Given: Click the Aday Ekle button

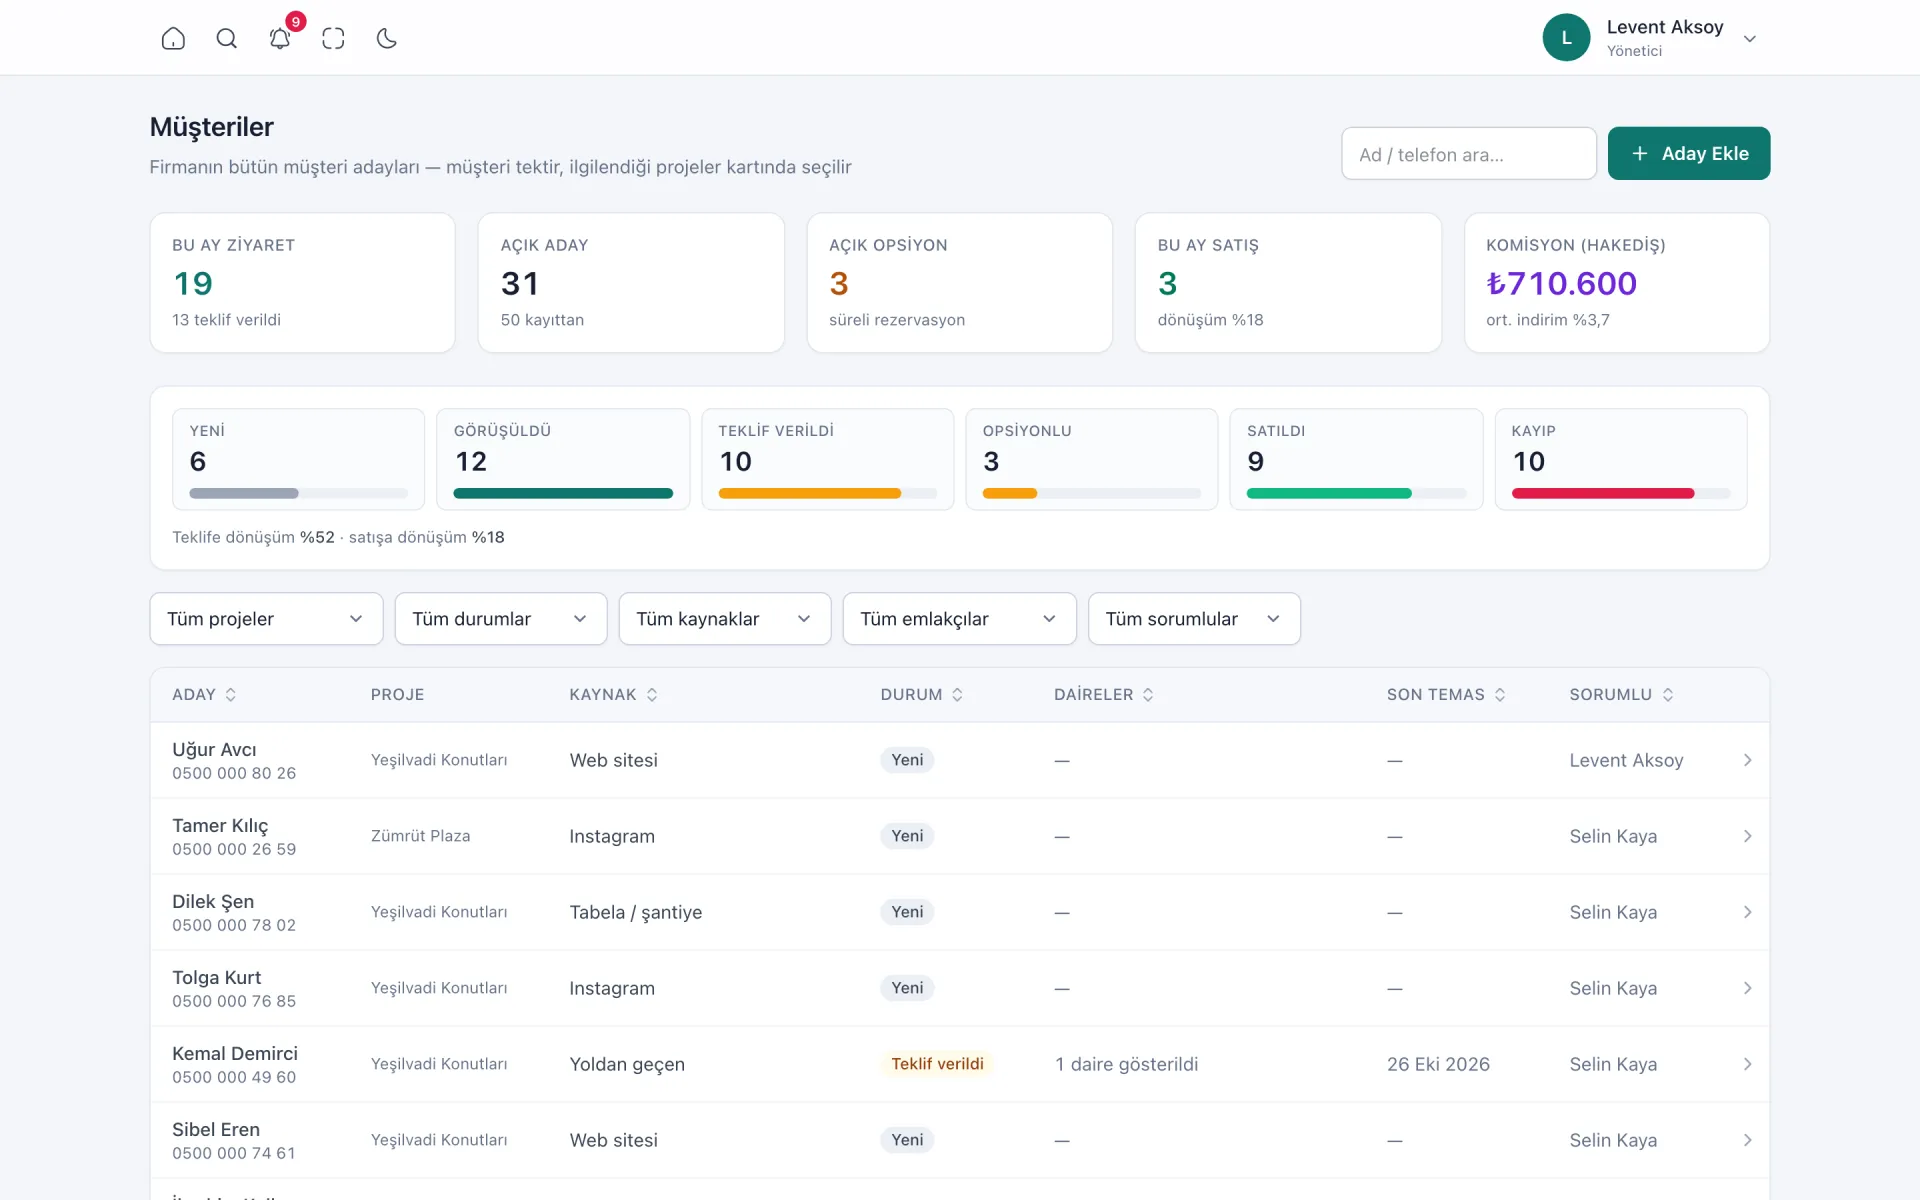Looking at the screenshot, I should (1688, 153).
